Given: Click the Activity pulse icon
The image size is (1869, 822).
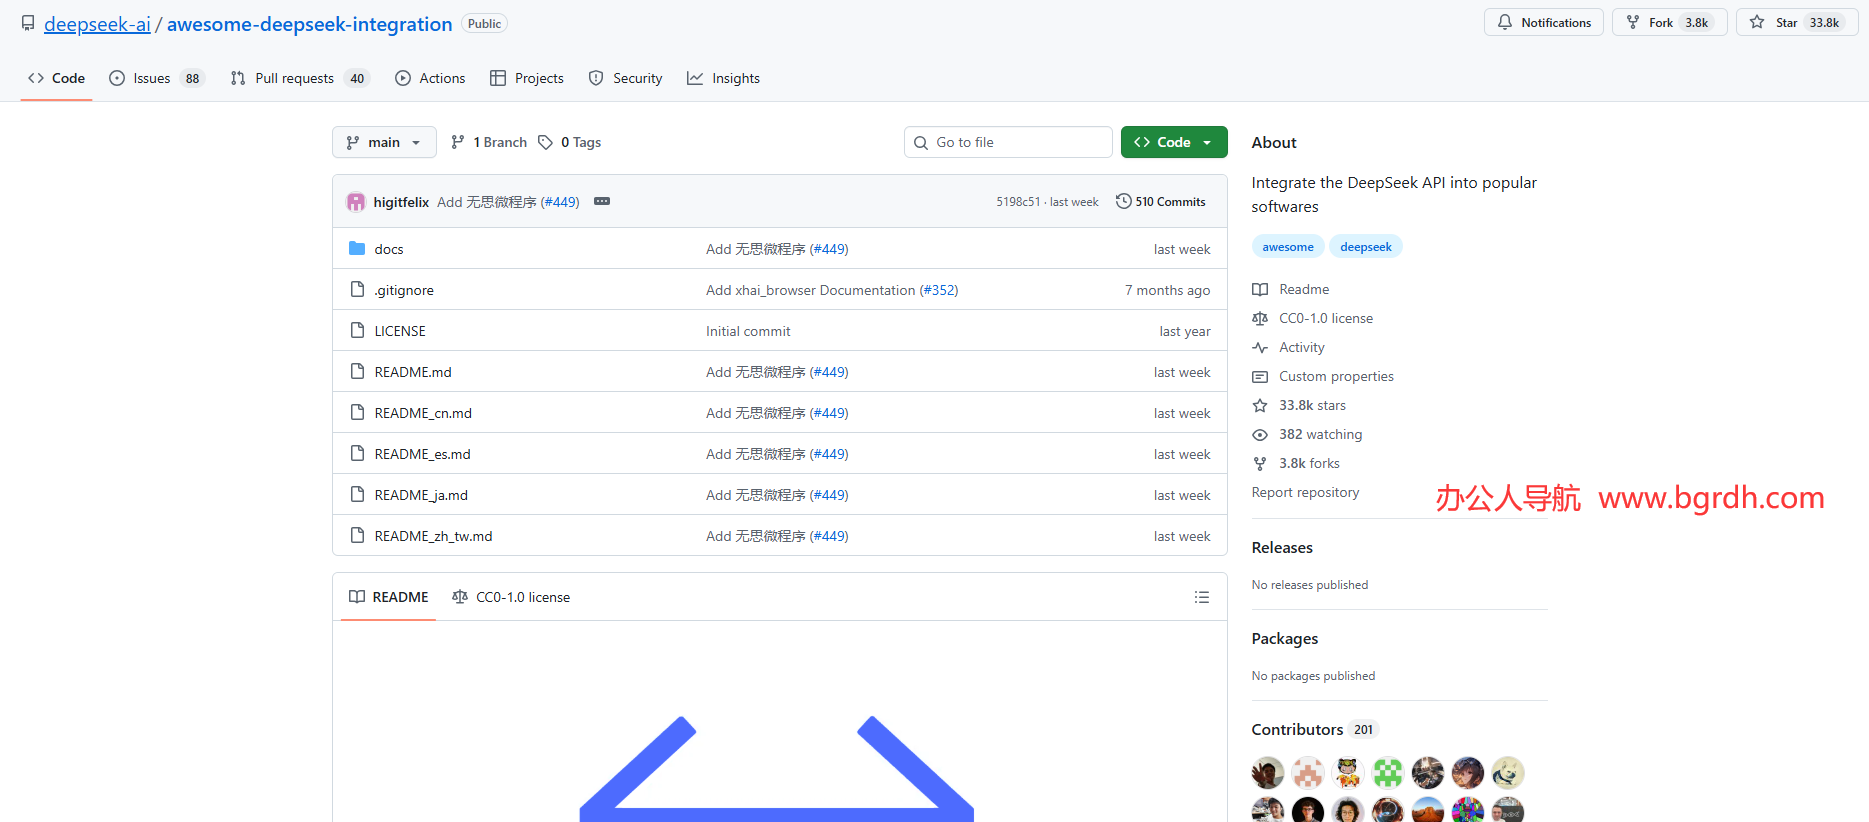Looking at the screenshot, I should (1260, 347).
